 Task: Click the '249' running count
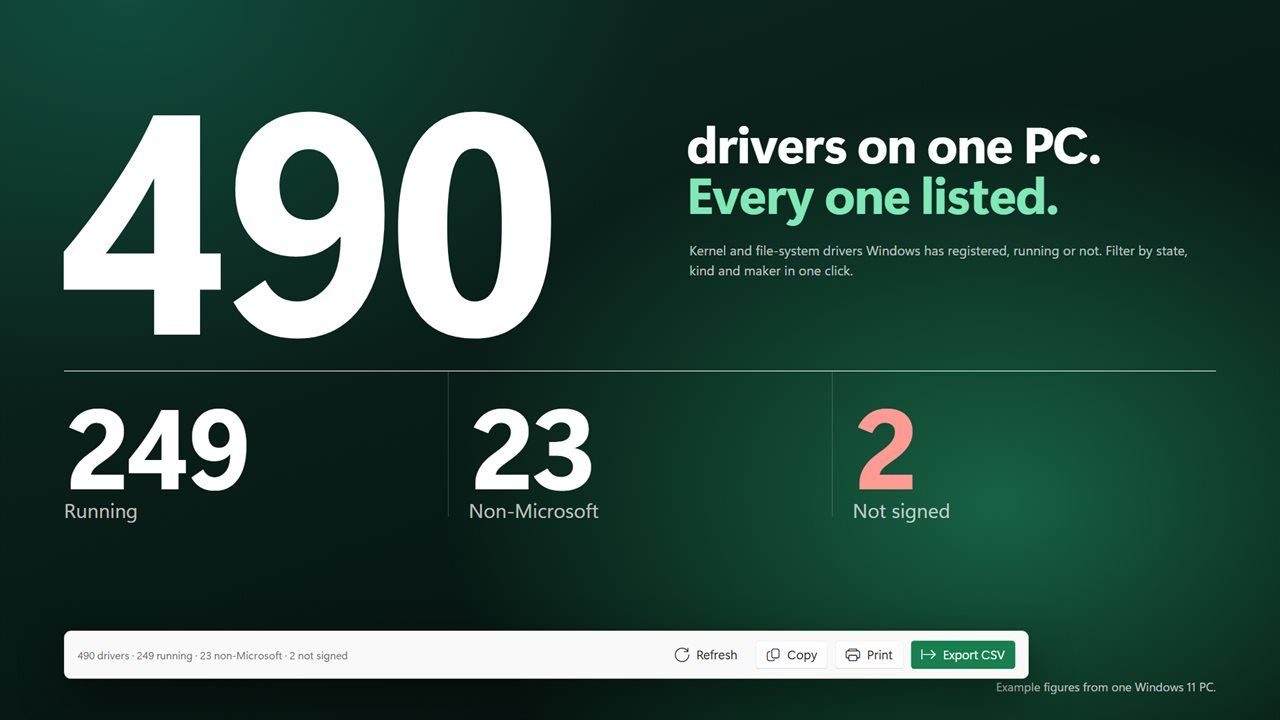click(x=157, y=451)
